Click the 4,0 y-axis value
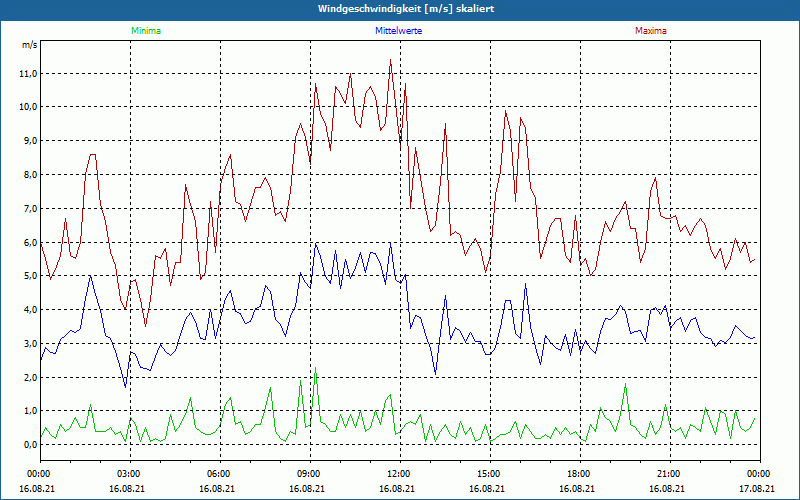Screen dimensions: 800x500 pos(30,310)
